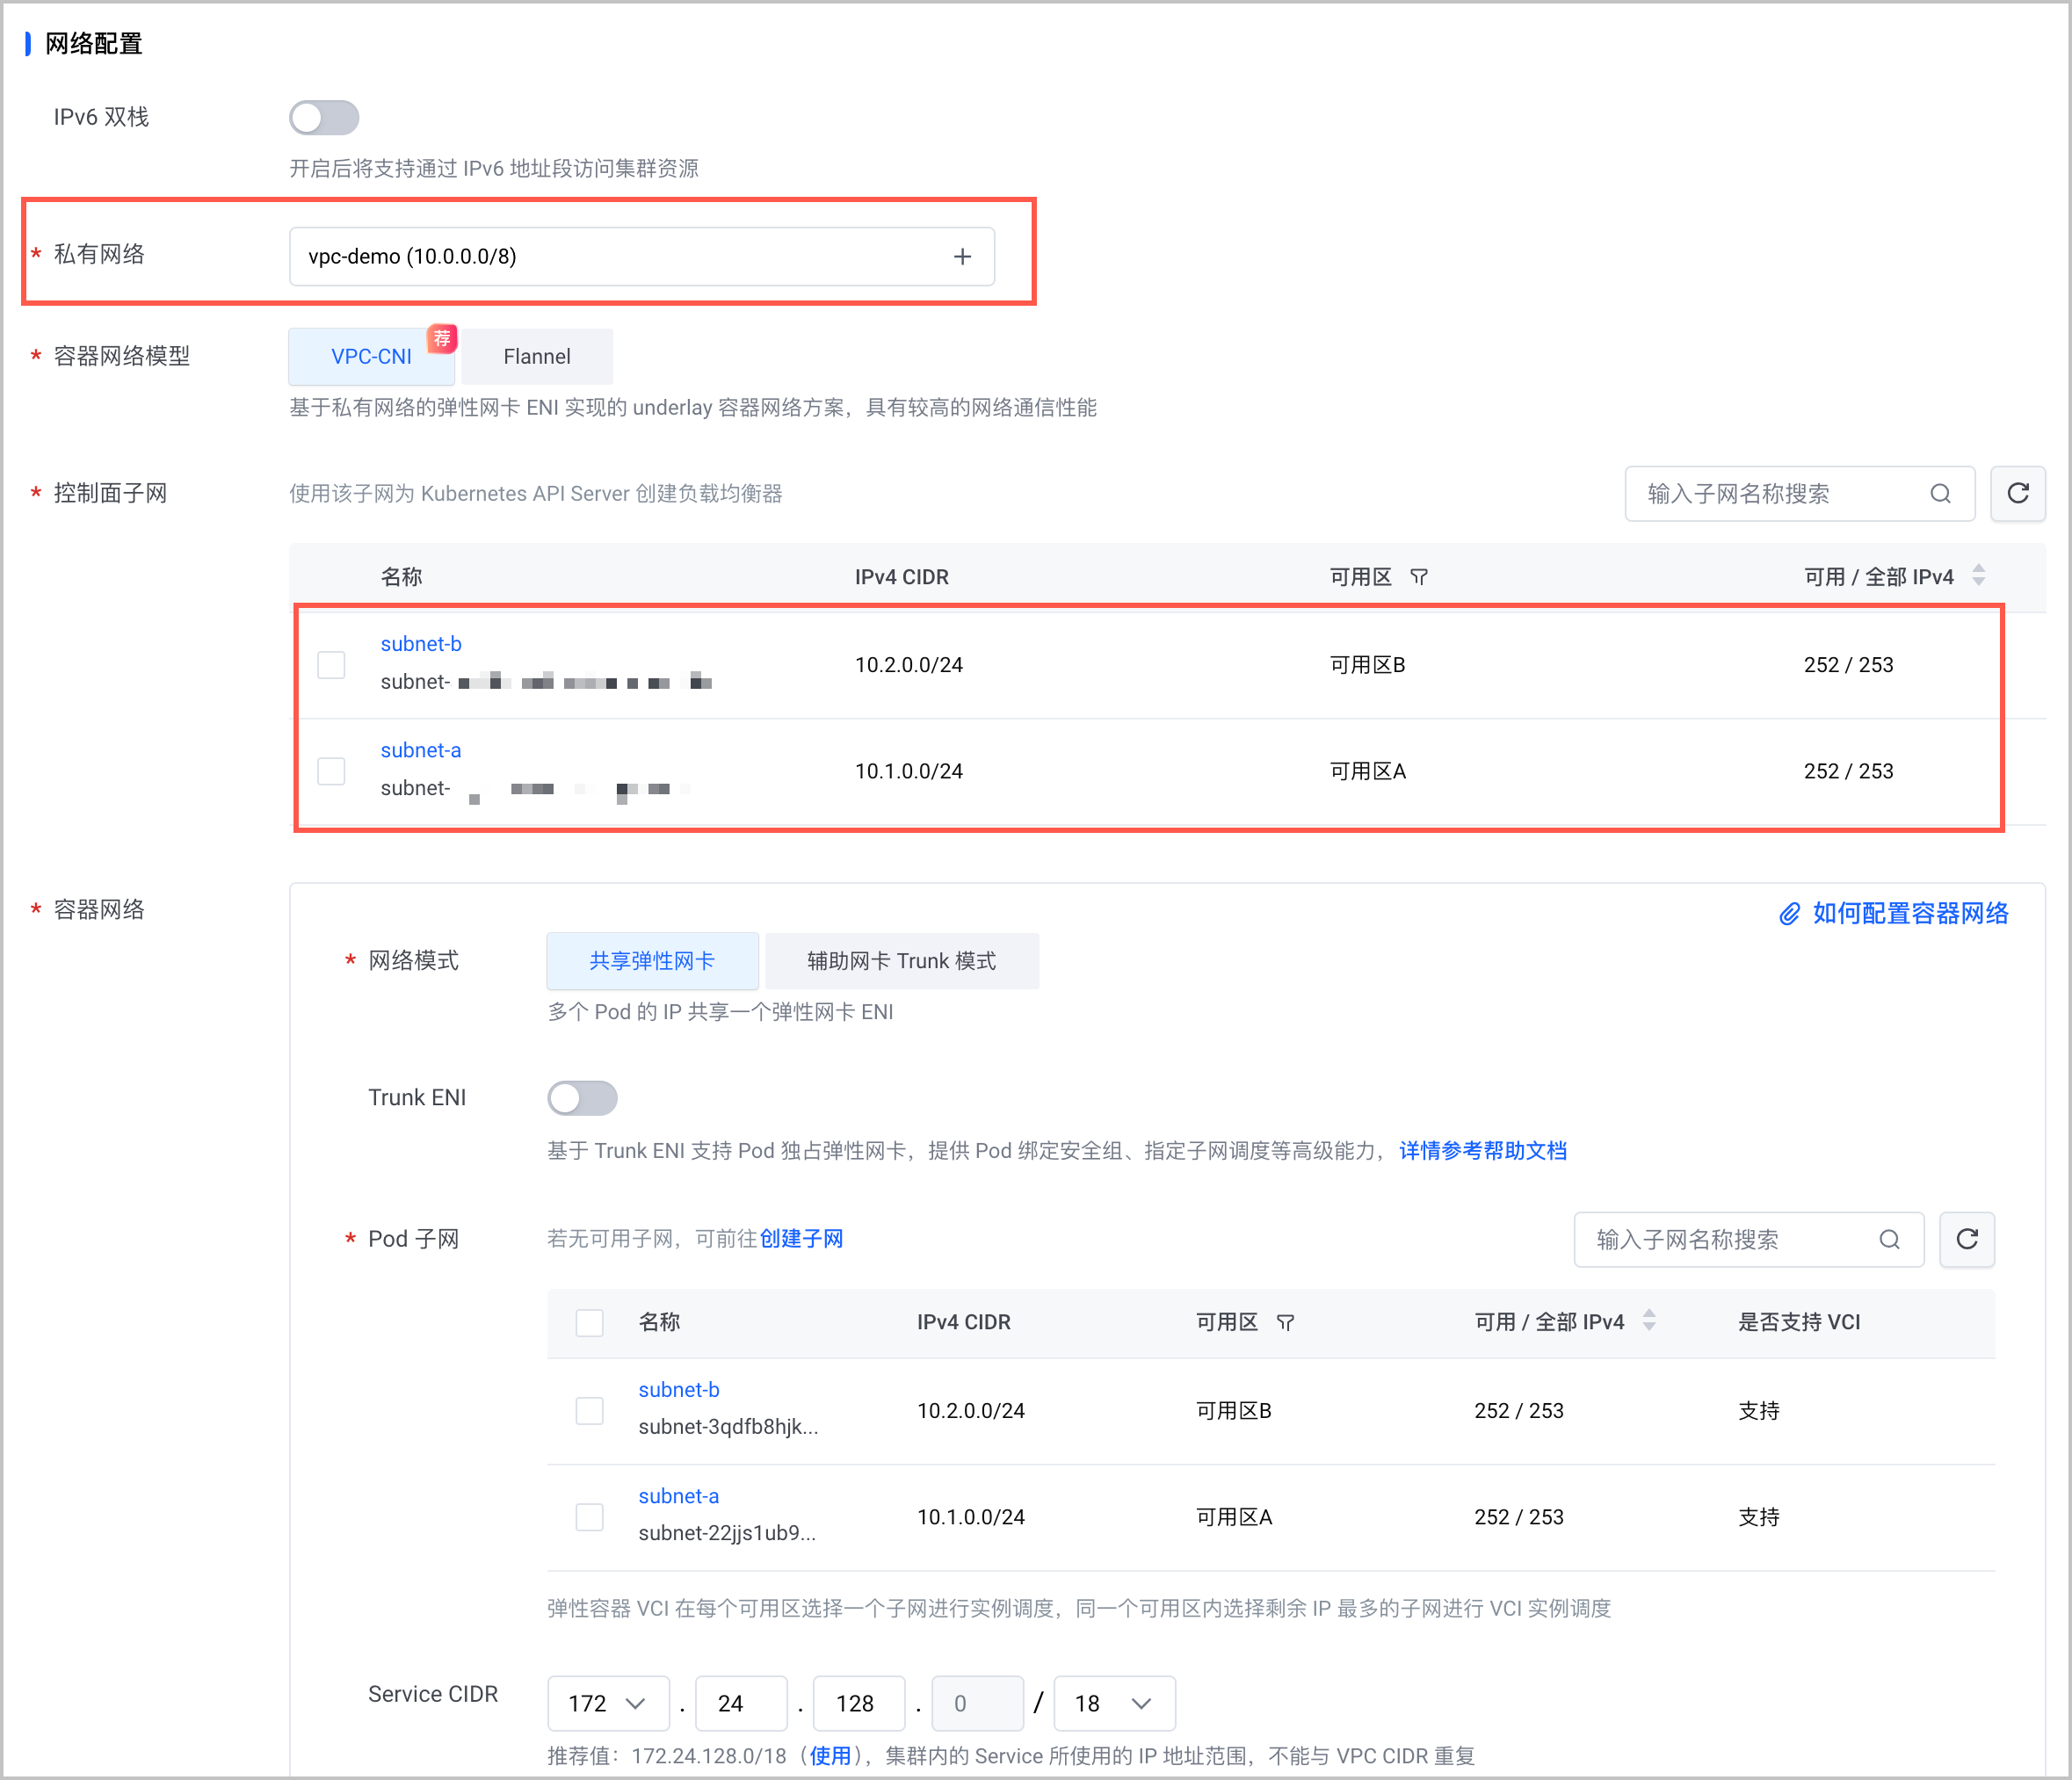This screenshot has width=2072, height=1780.
Task: Select 共享弹性网卡 network mode
Action: [x=652, y=961]
